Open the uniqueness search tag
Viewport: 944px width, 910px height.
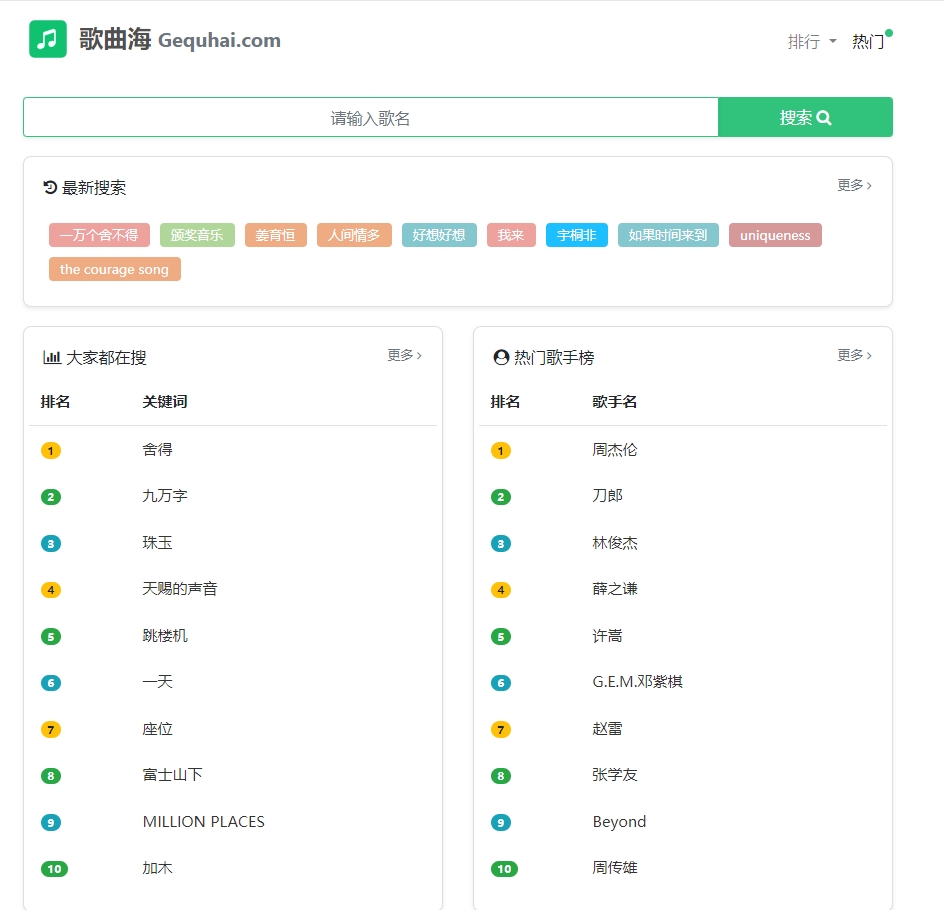point(776,235)
